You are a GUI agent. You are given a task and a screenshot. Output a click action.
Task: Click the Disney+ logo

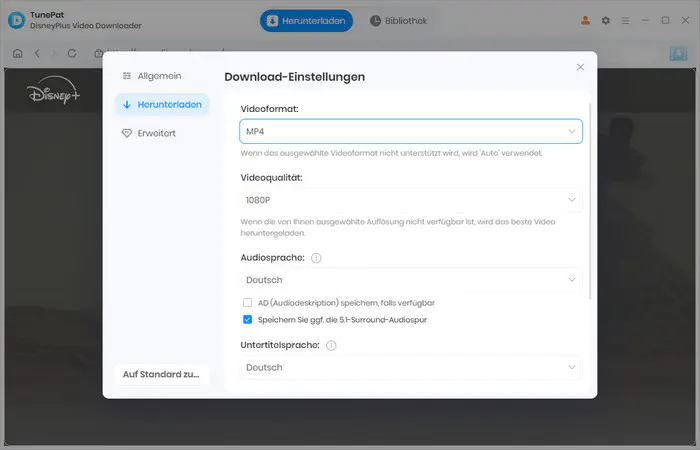pos(53,91)
